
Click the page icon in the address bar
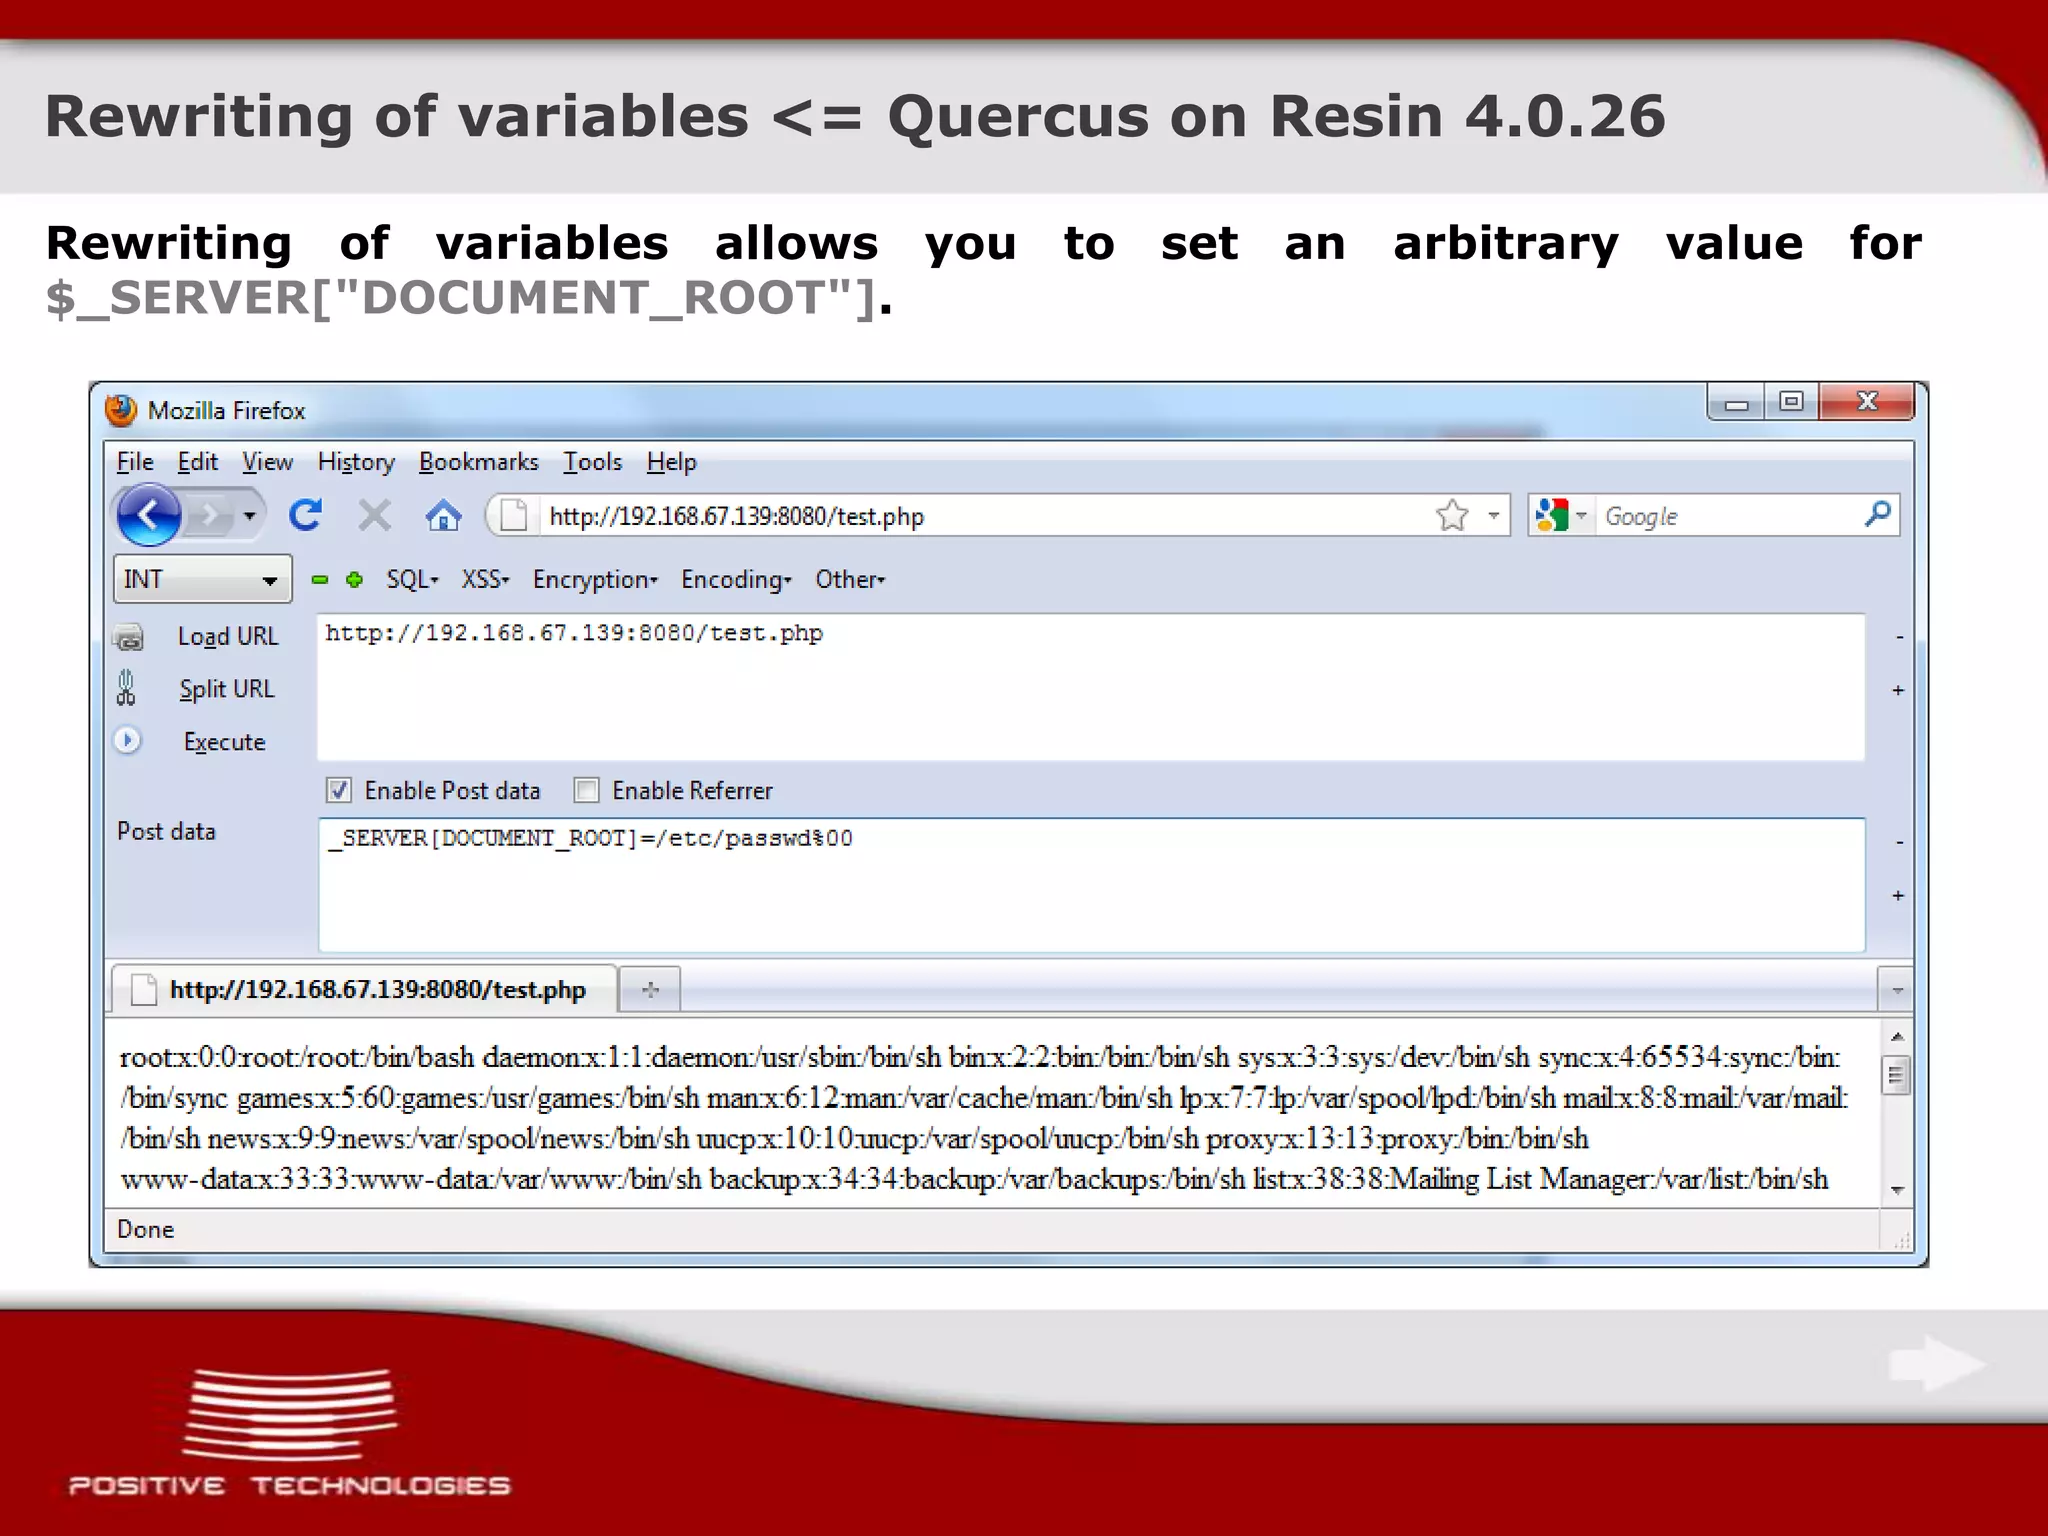[513, 516]
